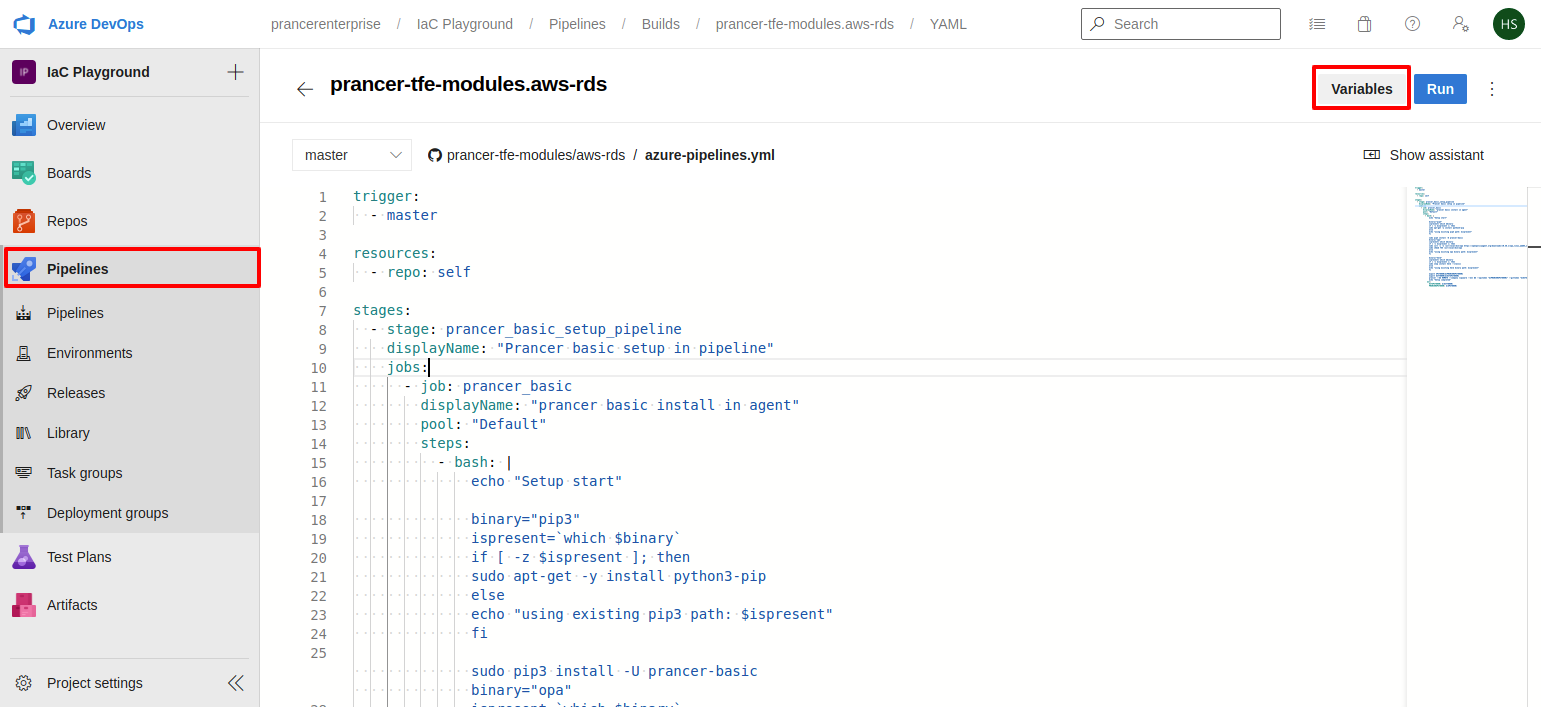Open the help icon
1541x707 pixels.
coord(1412,24)
